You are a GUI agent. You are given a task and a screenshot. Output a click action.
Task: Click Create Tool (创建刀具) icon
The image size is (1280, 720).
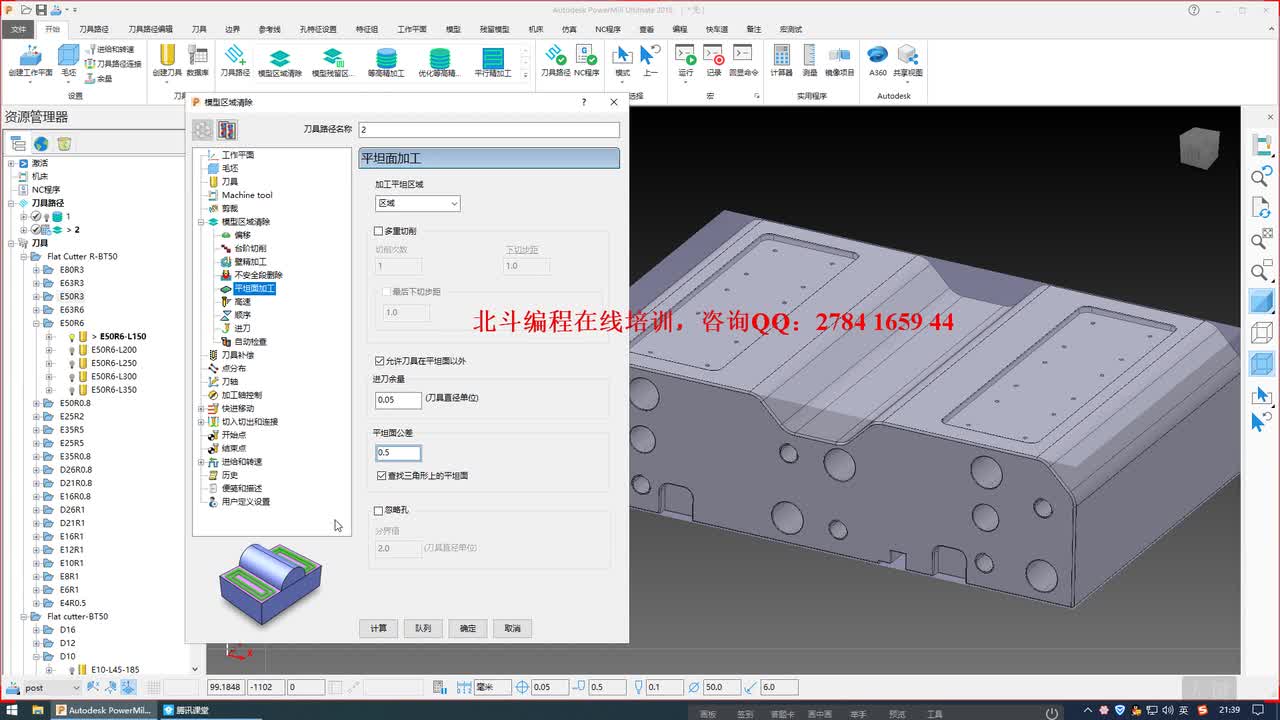pyautogui.click(x=167, y=60)
